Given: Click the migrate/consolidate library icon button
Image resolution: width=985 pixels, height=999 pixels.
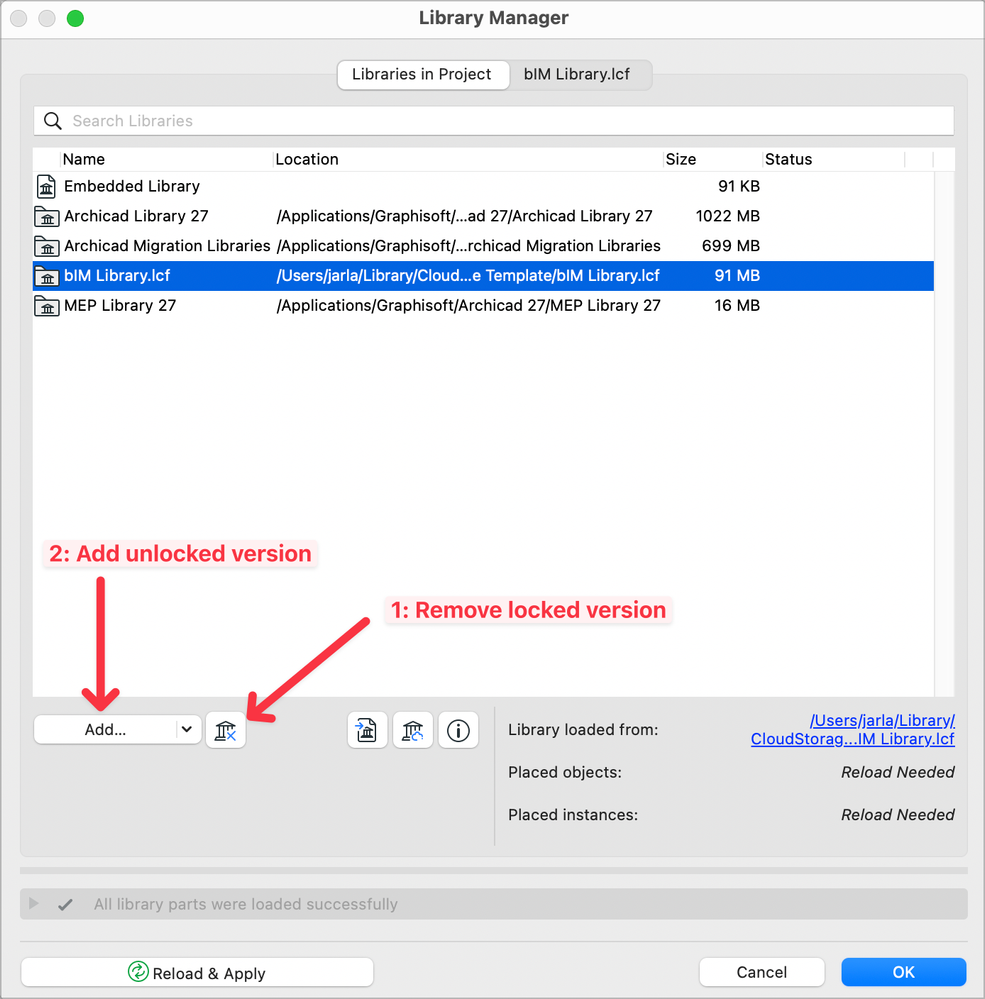Looking at the screenshot, I should [x=367, y=730].
